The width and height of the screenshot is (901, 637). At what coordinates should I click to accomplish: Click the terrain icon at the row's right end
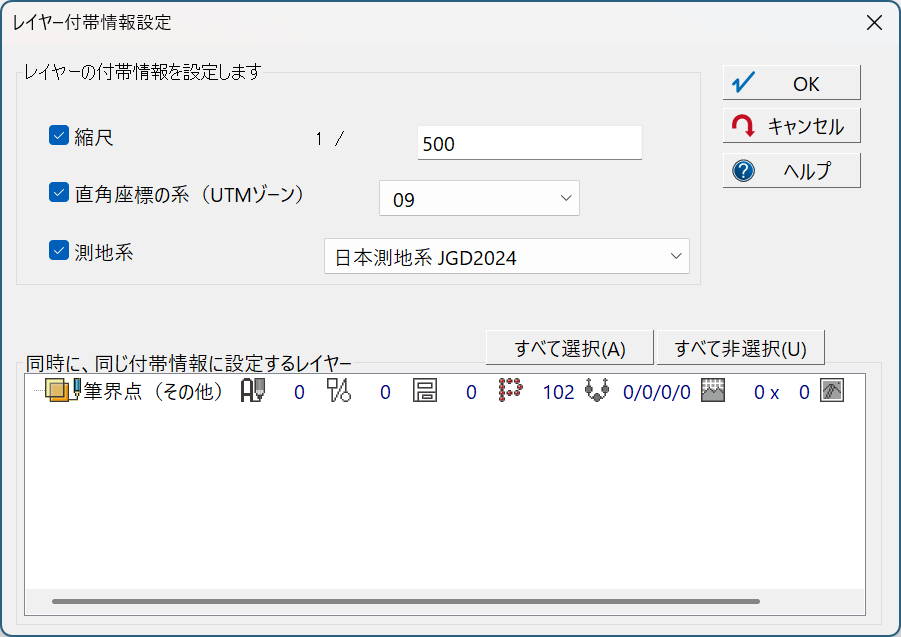pyautogui.click(x=832, y=392)
